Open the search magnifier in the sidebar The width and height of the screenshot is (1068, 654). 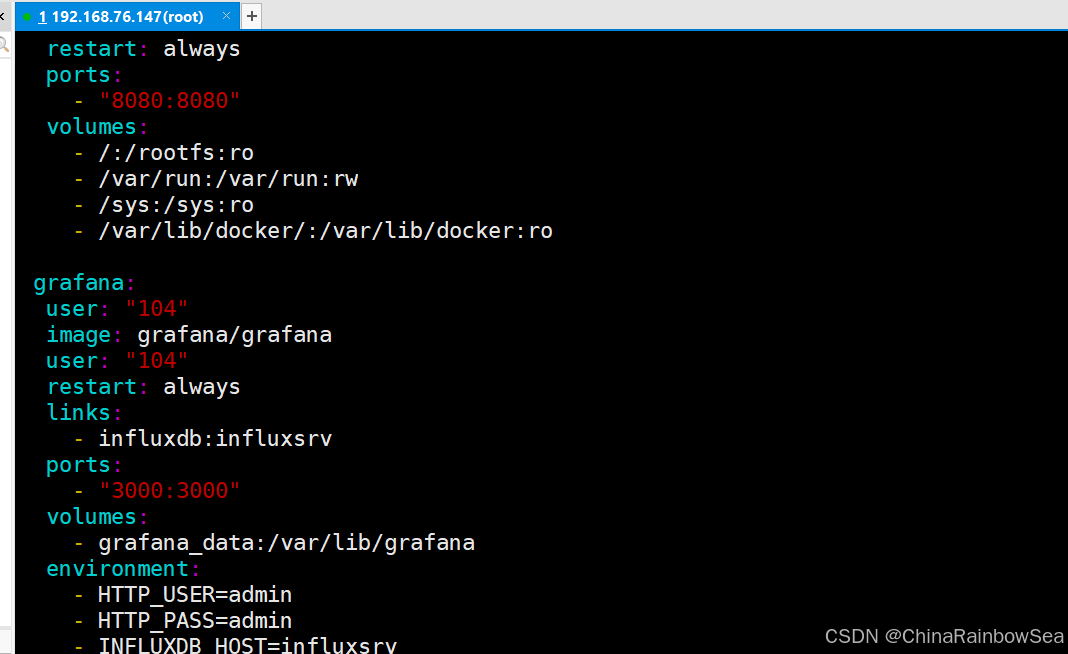[x=5, y=44]
